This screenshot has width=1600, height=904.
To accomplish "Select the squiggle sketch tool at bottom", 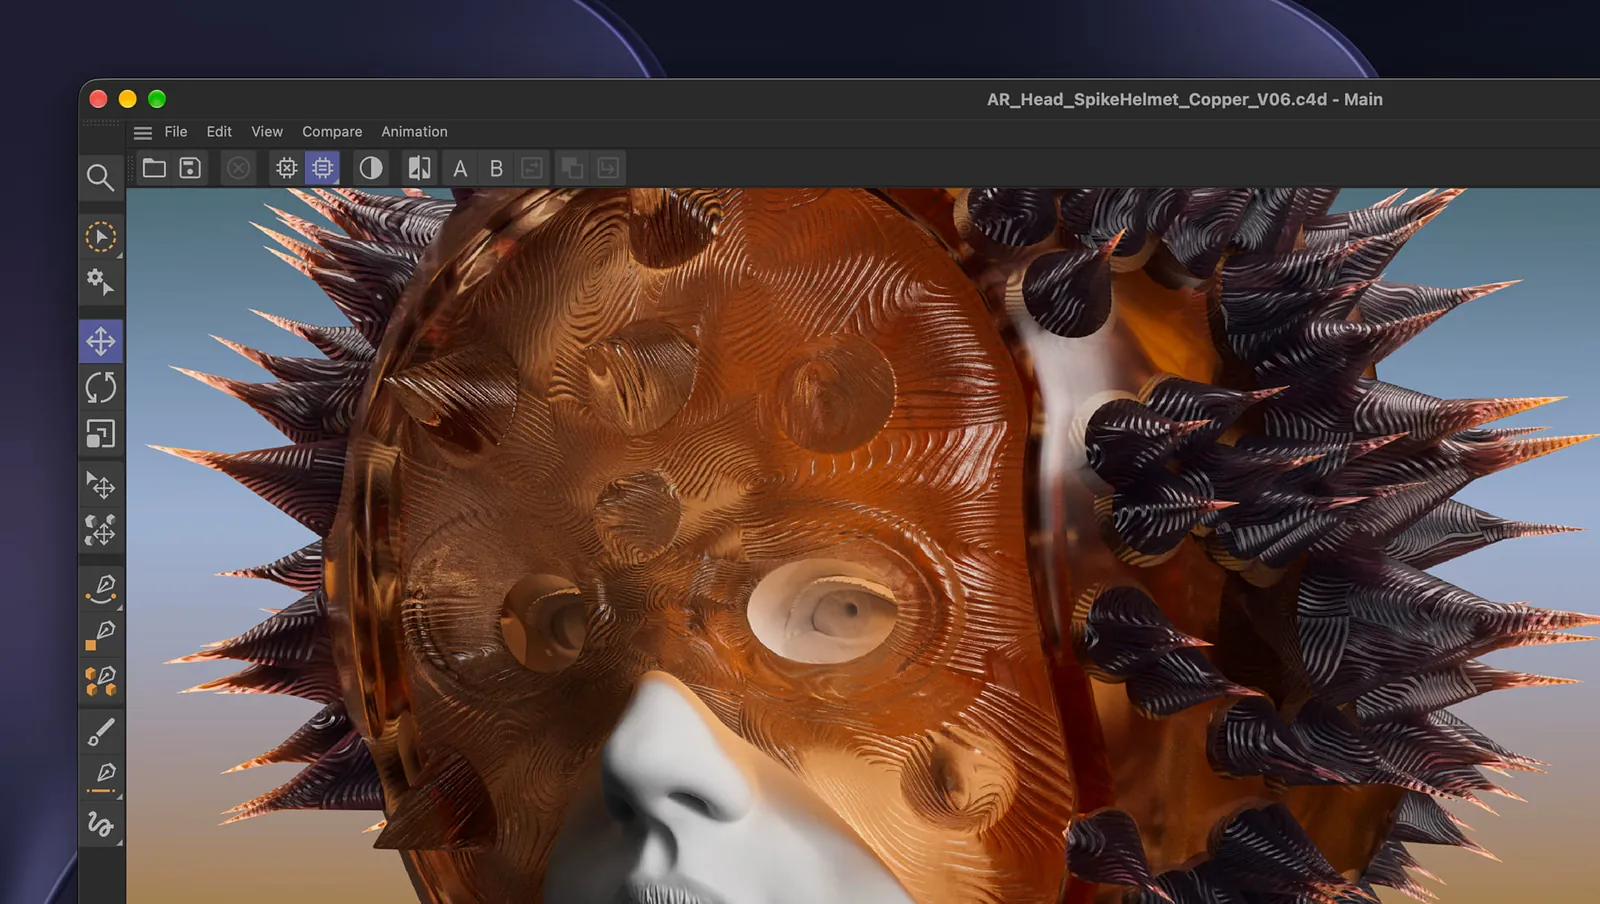I will pyautogui.click(x=100, y=824).
